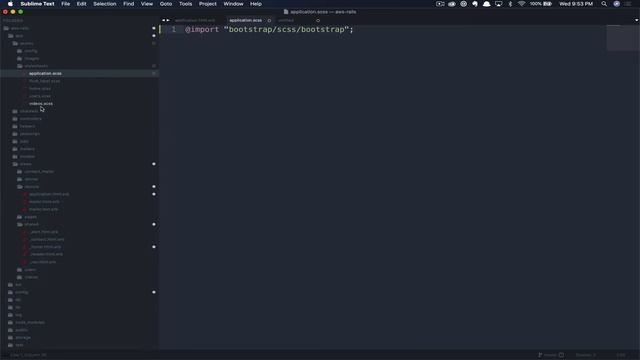This screenshot has width=640, height=360.
Task: Click line number 1 in the gutter
Action: coord(173,29)
